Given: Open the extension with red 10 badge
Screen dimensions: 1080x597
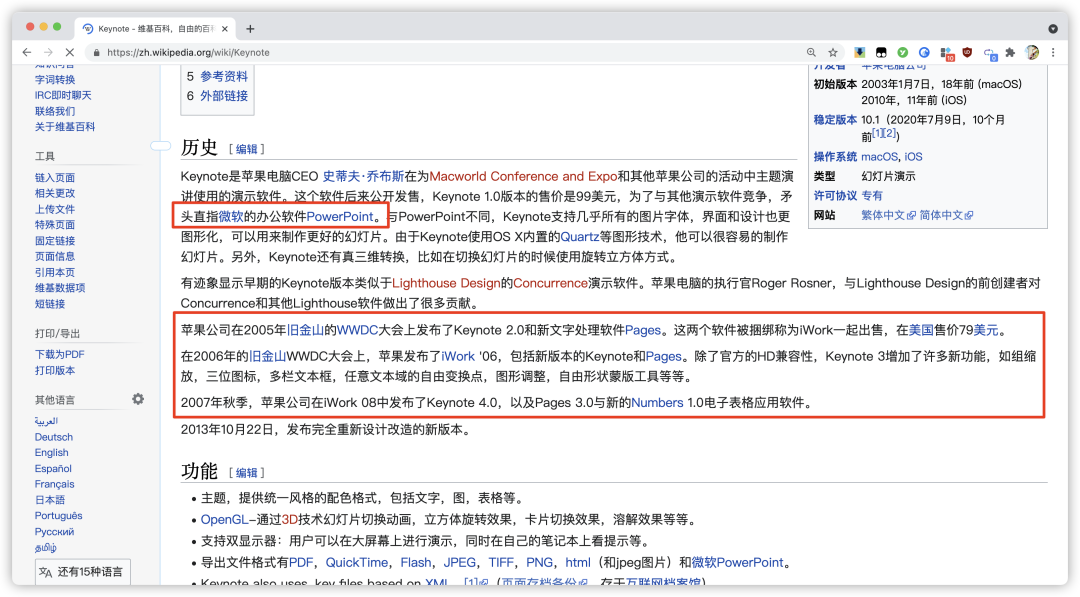Looking at the screenshot, I should 947,54.
